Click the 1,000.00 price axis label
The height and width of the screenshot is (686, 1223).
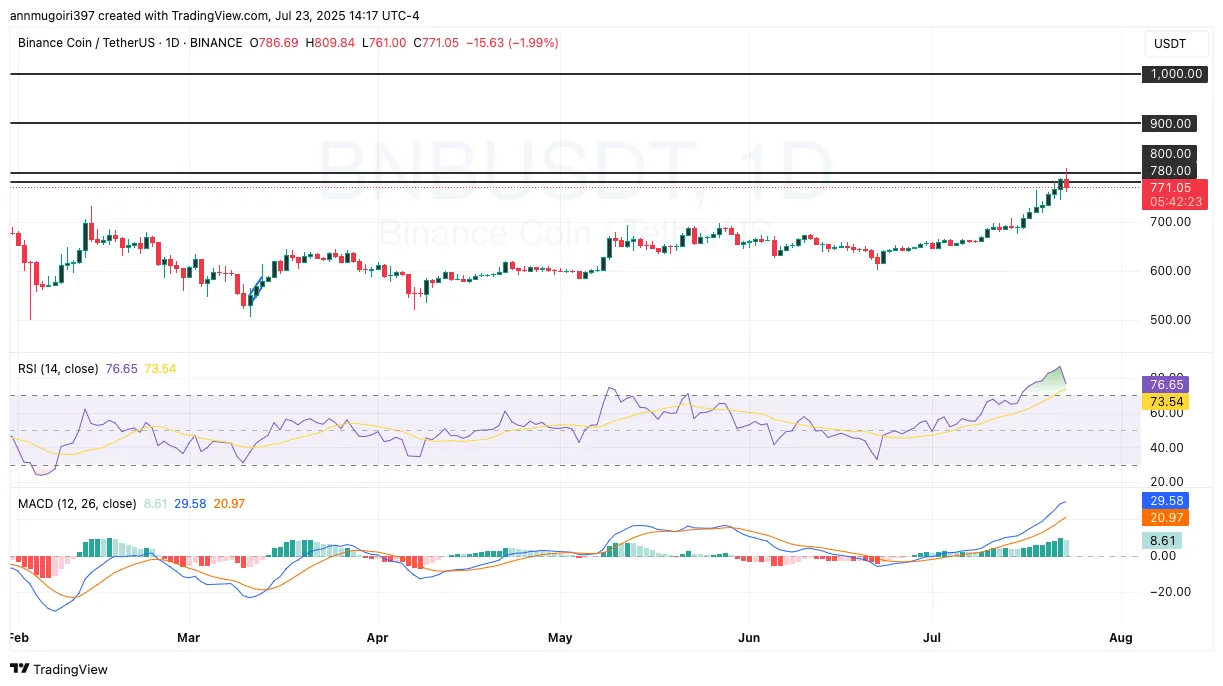pyautogui.click(x=1175, y=73)
